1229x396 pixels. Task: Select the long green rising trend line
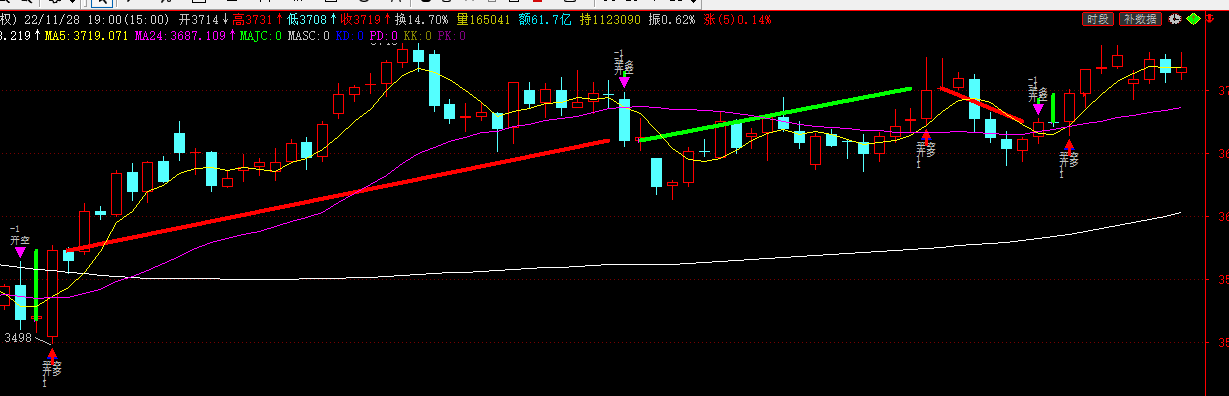tap(776, 114)
